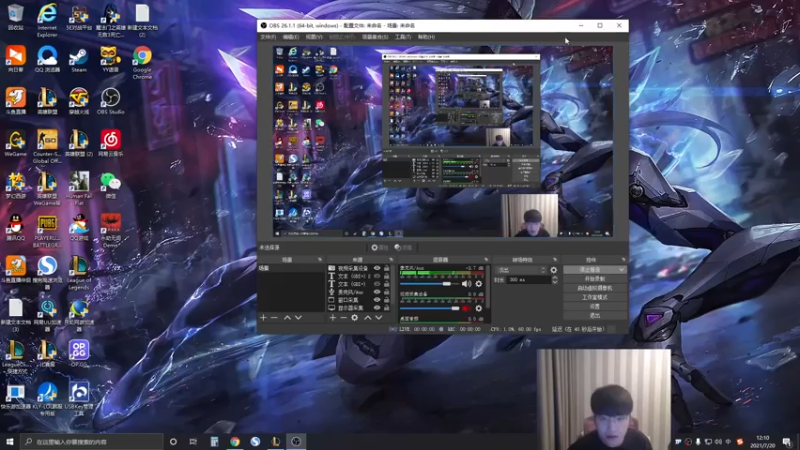The height and width of the screenshot is (450, 800).
Task: Pop out the 转场特效 dock panel
Action: (x=555, y=260)
